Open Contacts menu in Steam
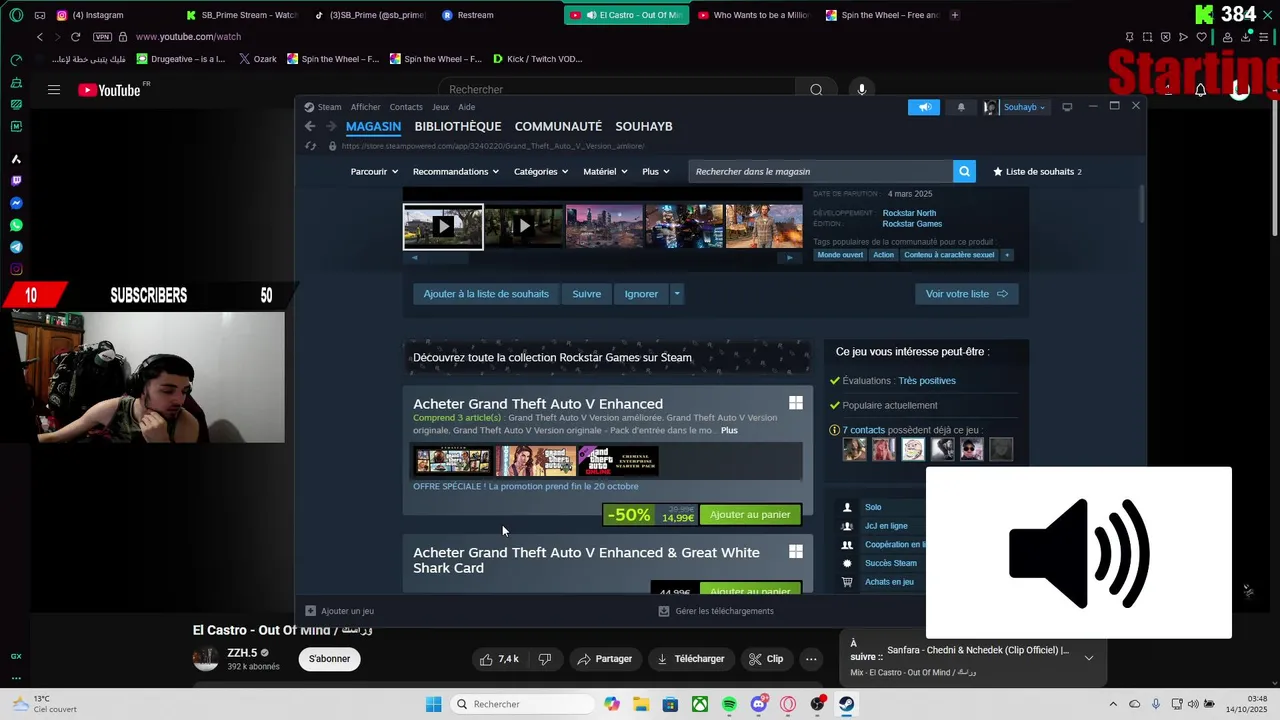This screenshot has height=720, width=1280. [406, 107]
